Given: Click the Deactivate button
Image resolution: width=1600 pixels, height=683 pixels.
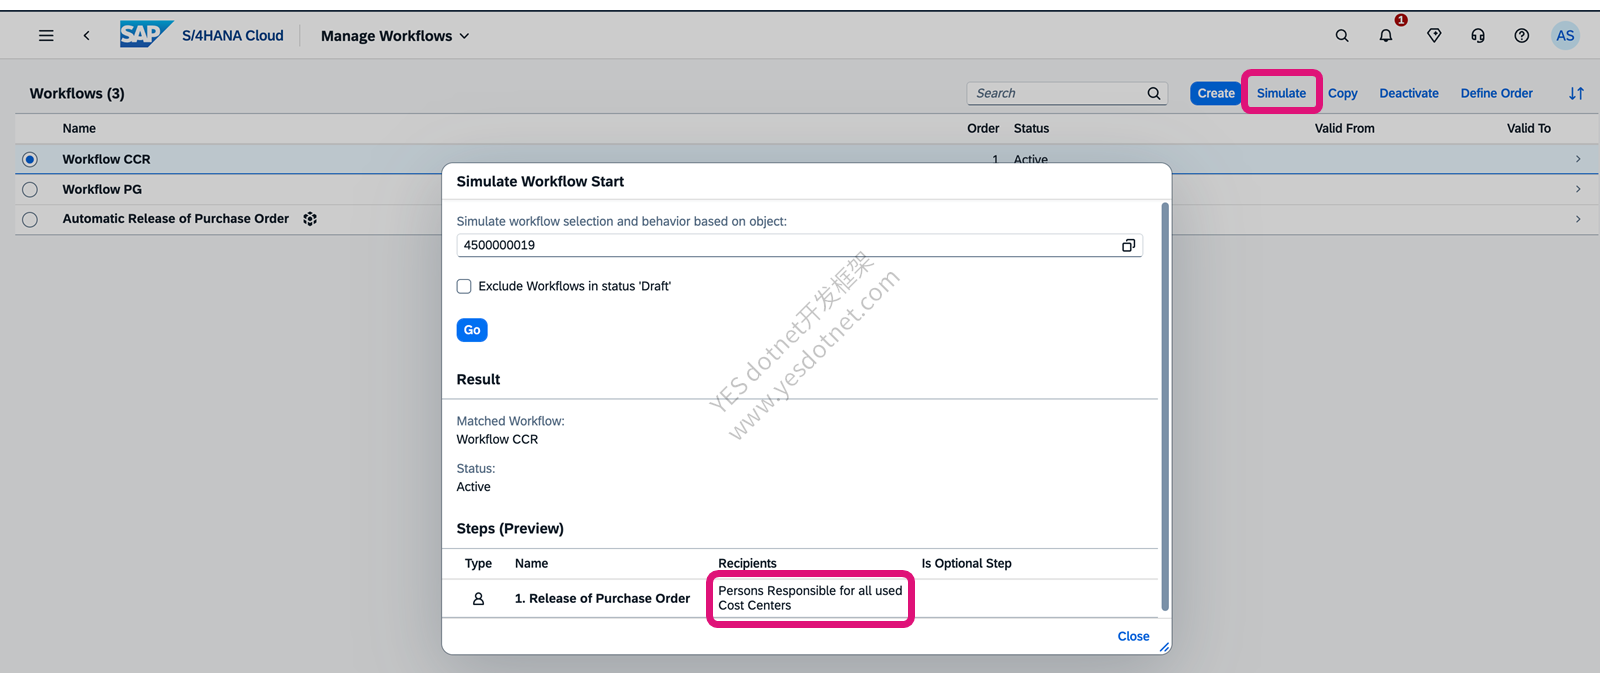Looking at the screenshot, I should click(1409, 93).
